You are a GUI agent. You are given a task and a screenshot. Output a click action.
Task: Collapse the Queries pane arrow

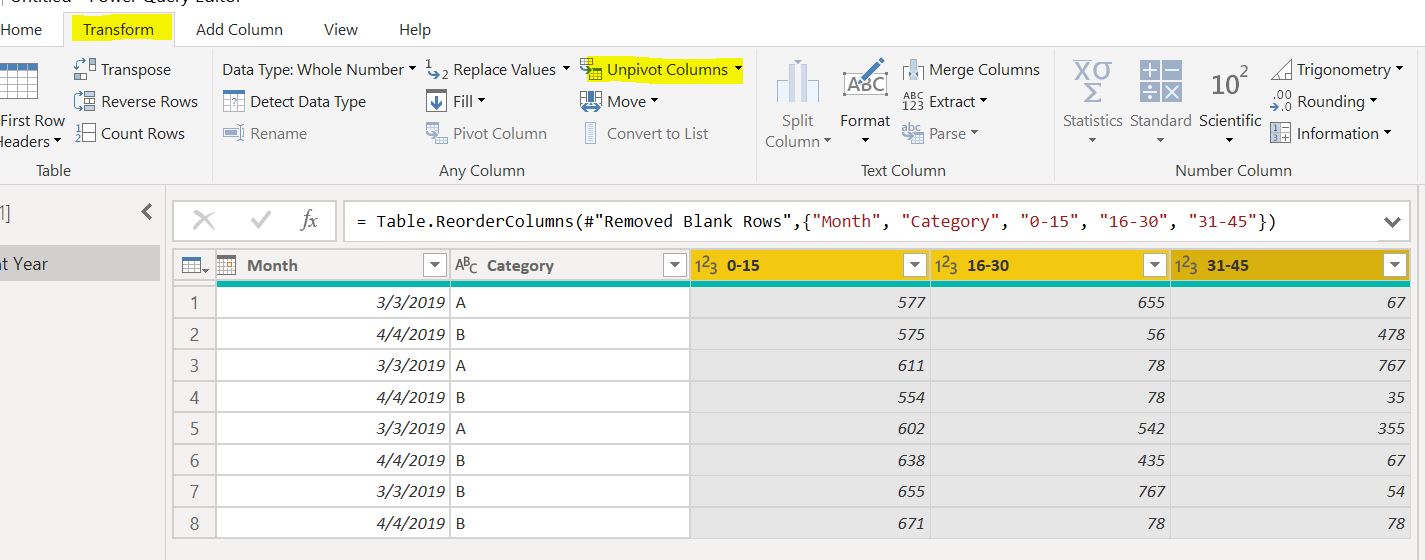(147, 212)
